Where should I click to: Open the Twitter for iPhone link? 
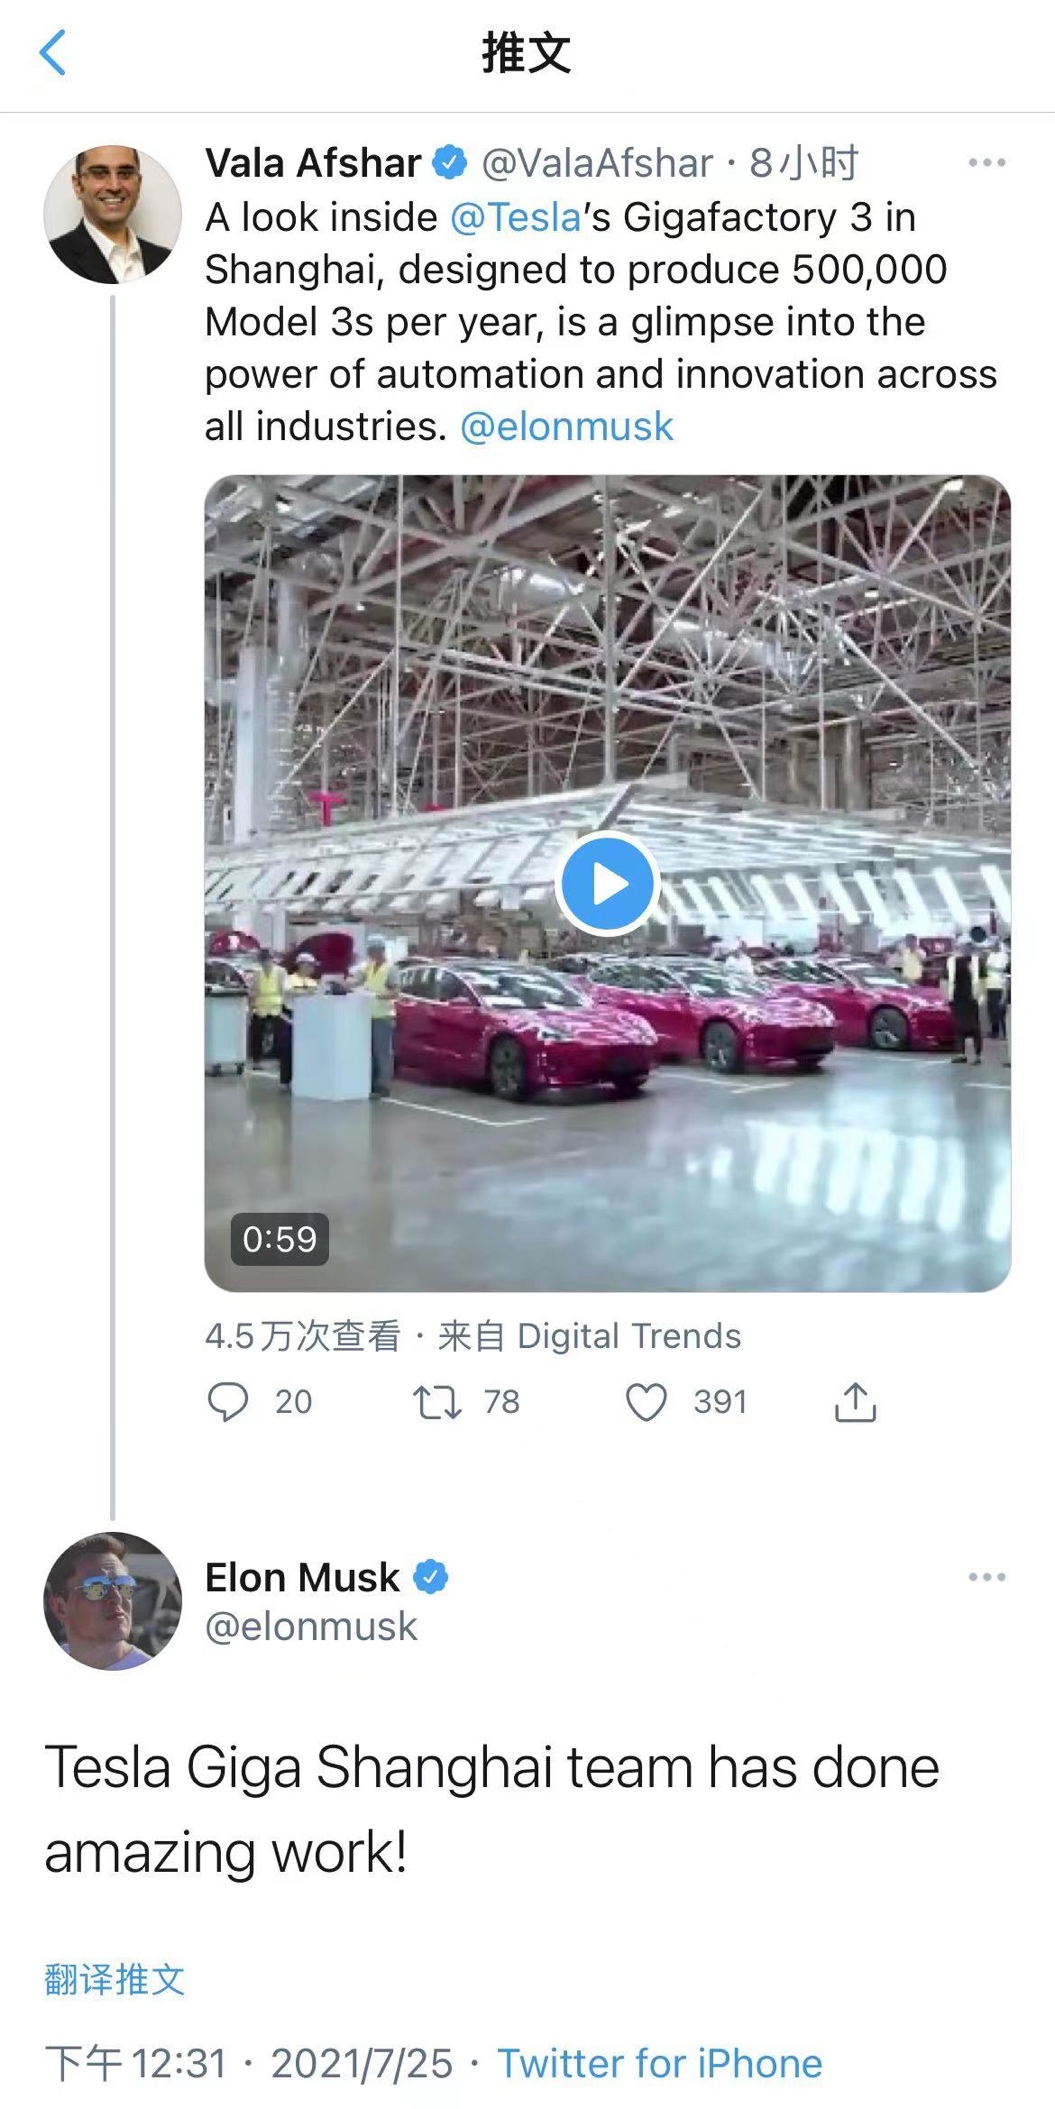(x=659, y=2063)
